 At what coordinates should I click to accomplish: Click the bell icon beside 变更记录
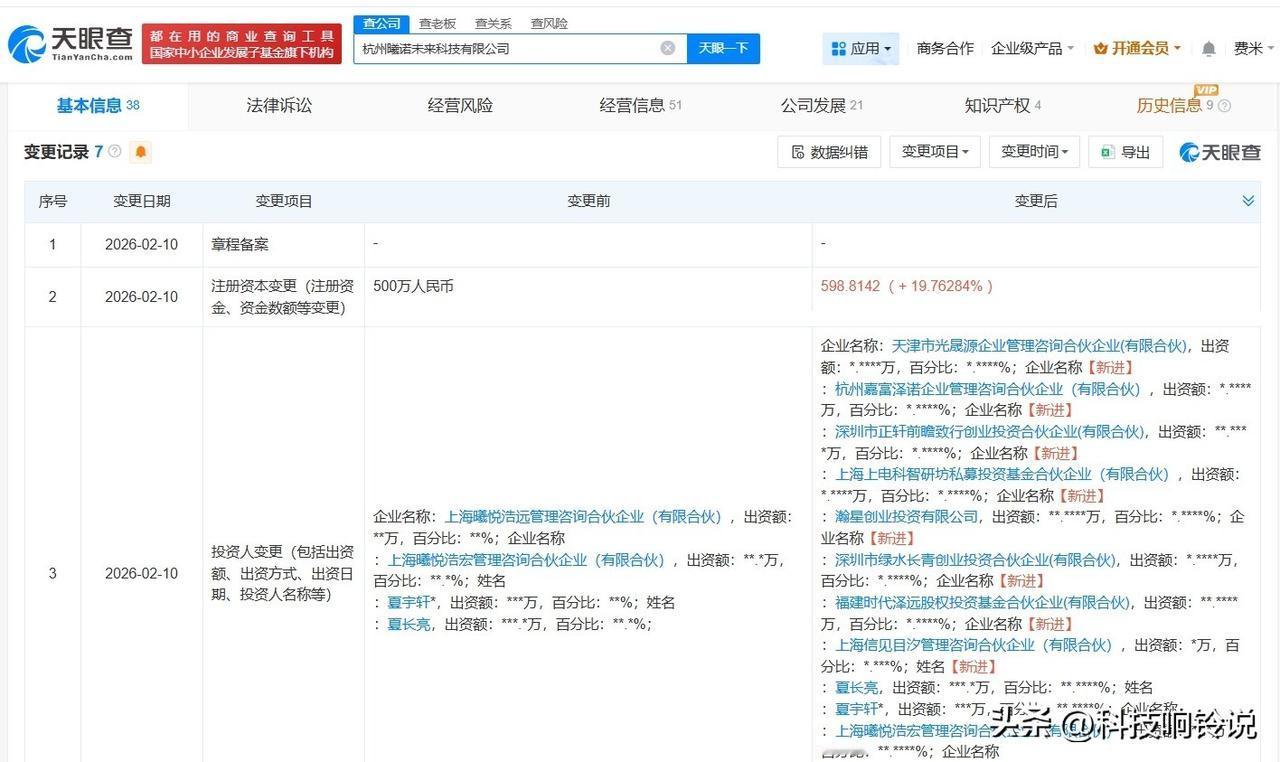[x=140, y=151]
